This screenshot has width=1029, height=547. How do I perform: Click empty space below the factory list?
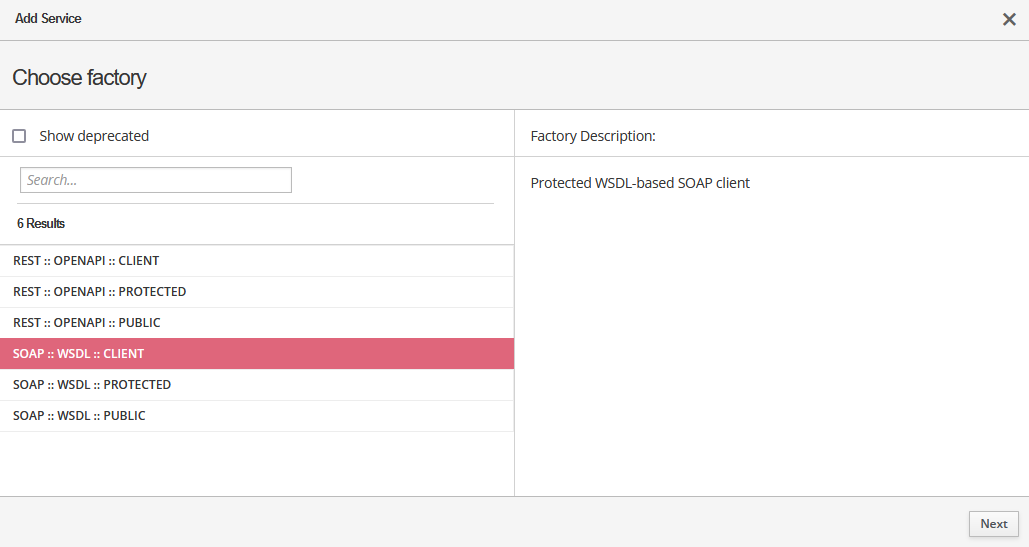click(x=256, y=463)
